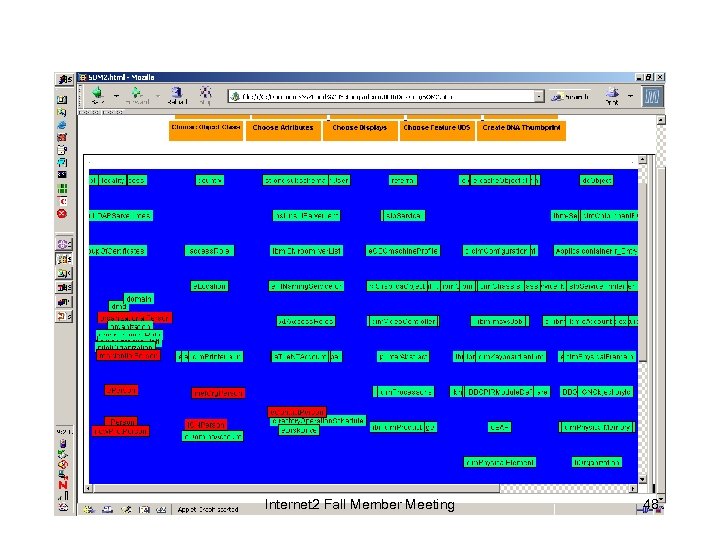
Task: Click the red ePerson node
Action: click(121, 390)
